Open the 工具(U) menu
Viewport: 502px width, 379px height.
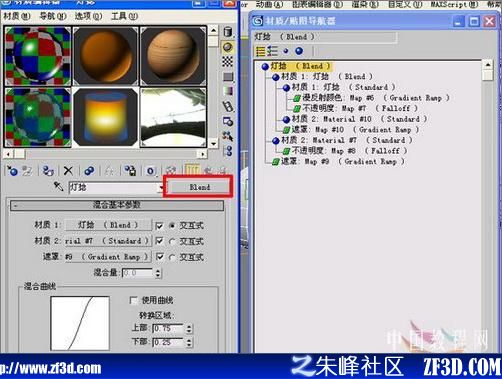[x=124, y=16]
